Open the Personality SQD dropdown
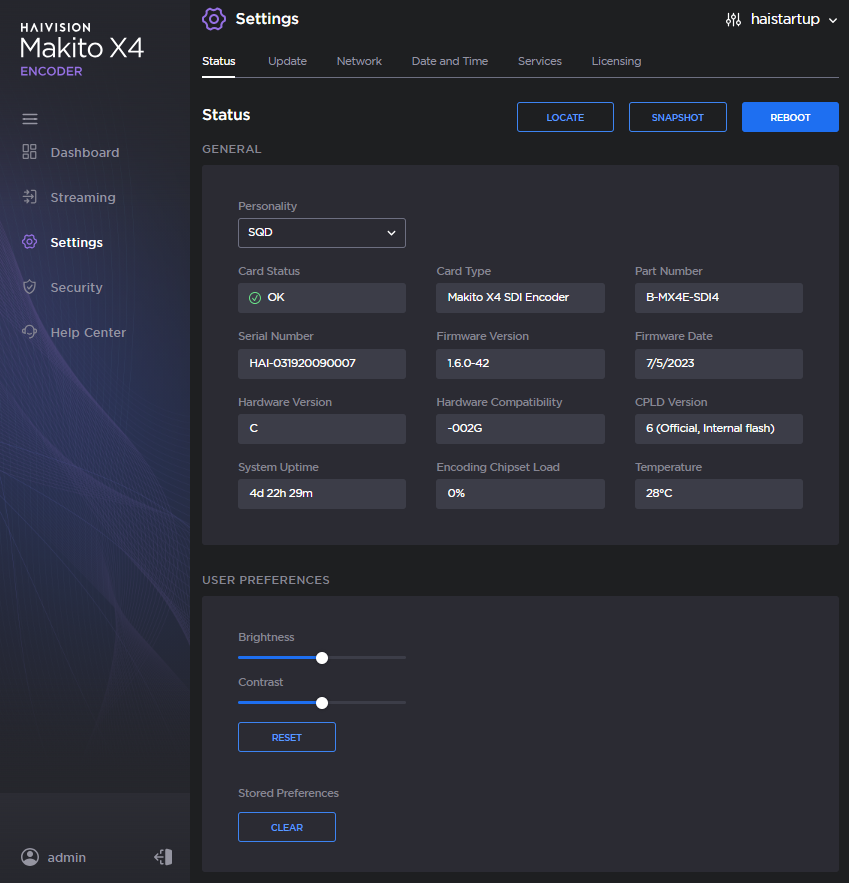849x883 pixels. coord(321,232)
